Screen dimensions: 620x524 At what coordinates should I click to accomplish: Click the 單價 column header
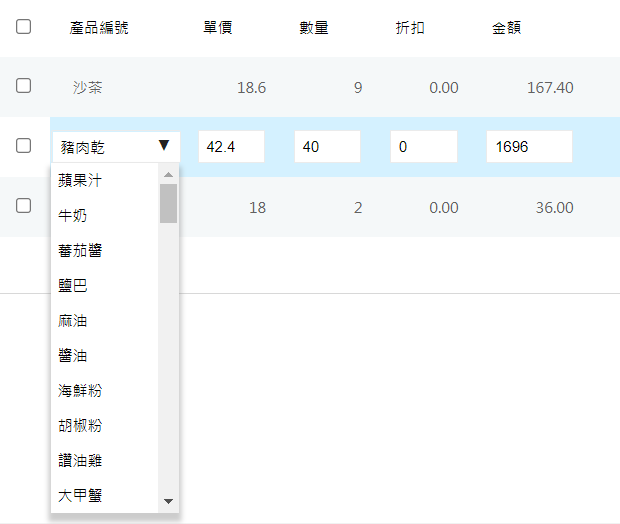217,28
